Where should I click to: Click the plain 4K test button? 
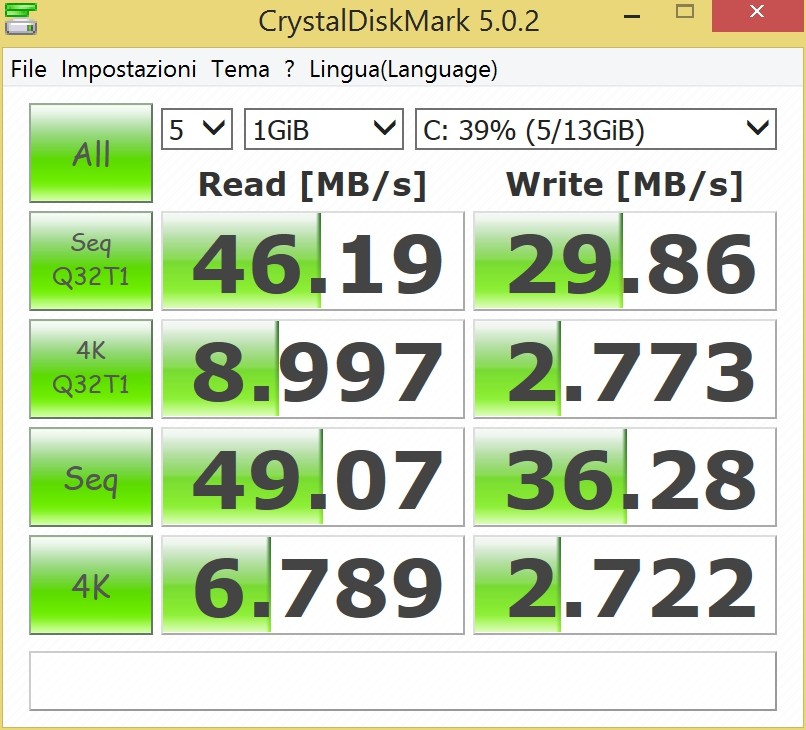[91, 585]
